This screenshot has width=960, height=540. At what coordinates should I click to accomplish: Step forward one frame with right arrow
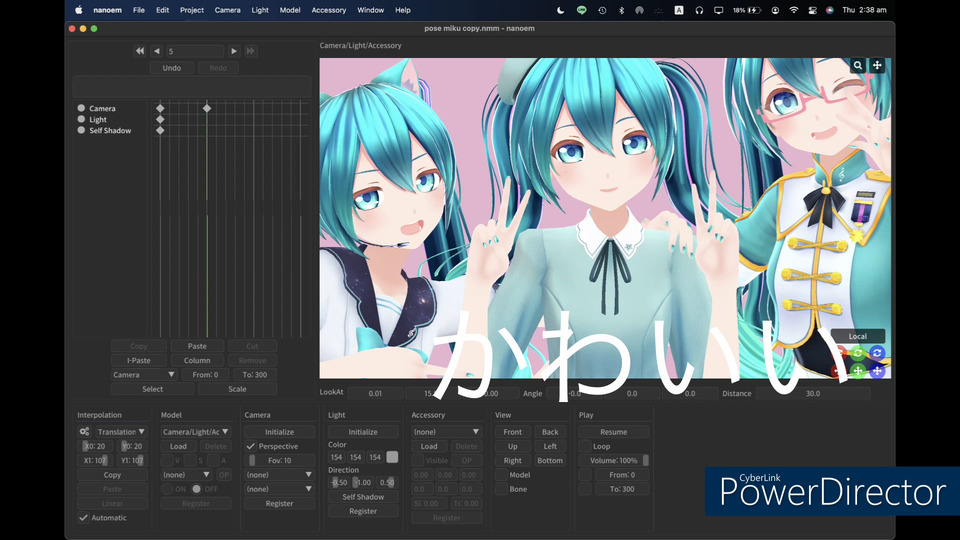[x=234, y=51]
